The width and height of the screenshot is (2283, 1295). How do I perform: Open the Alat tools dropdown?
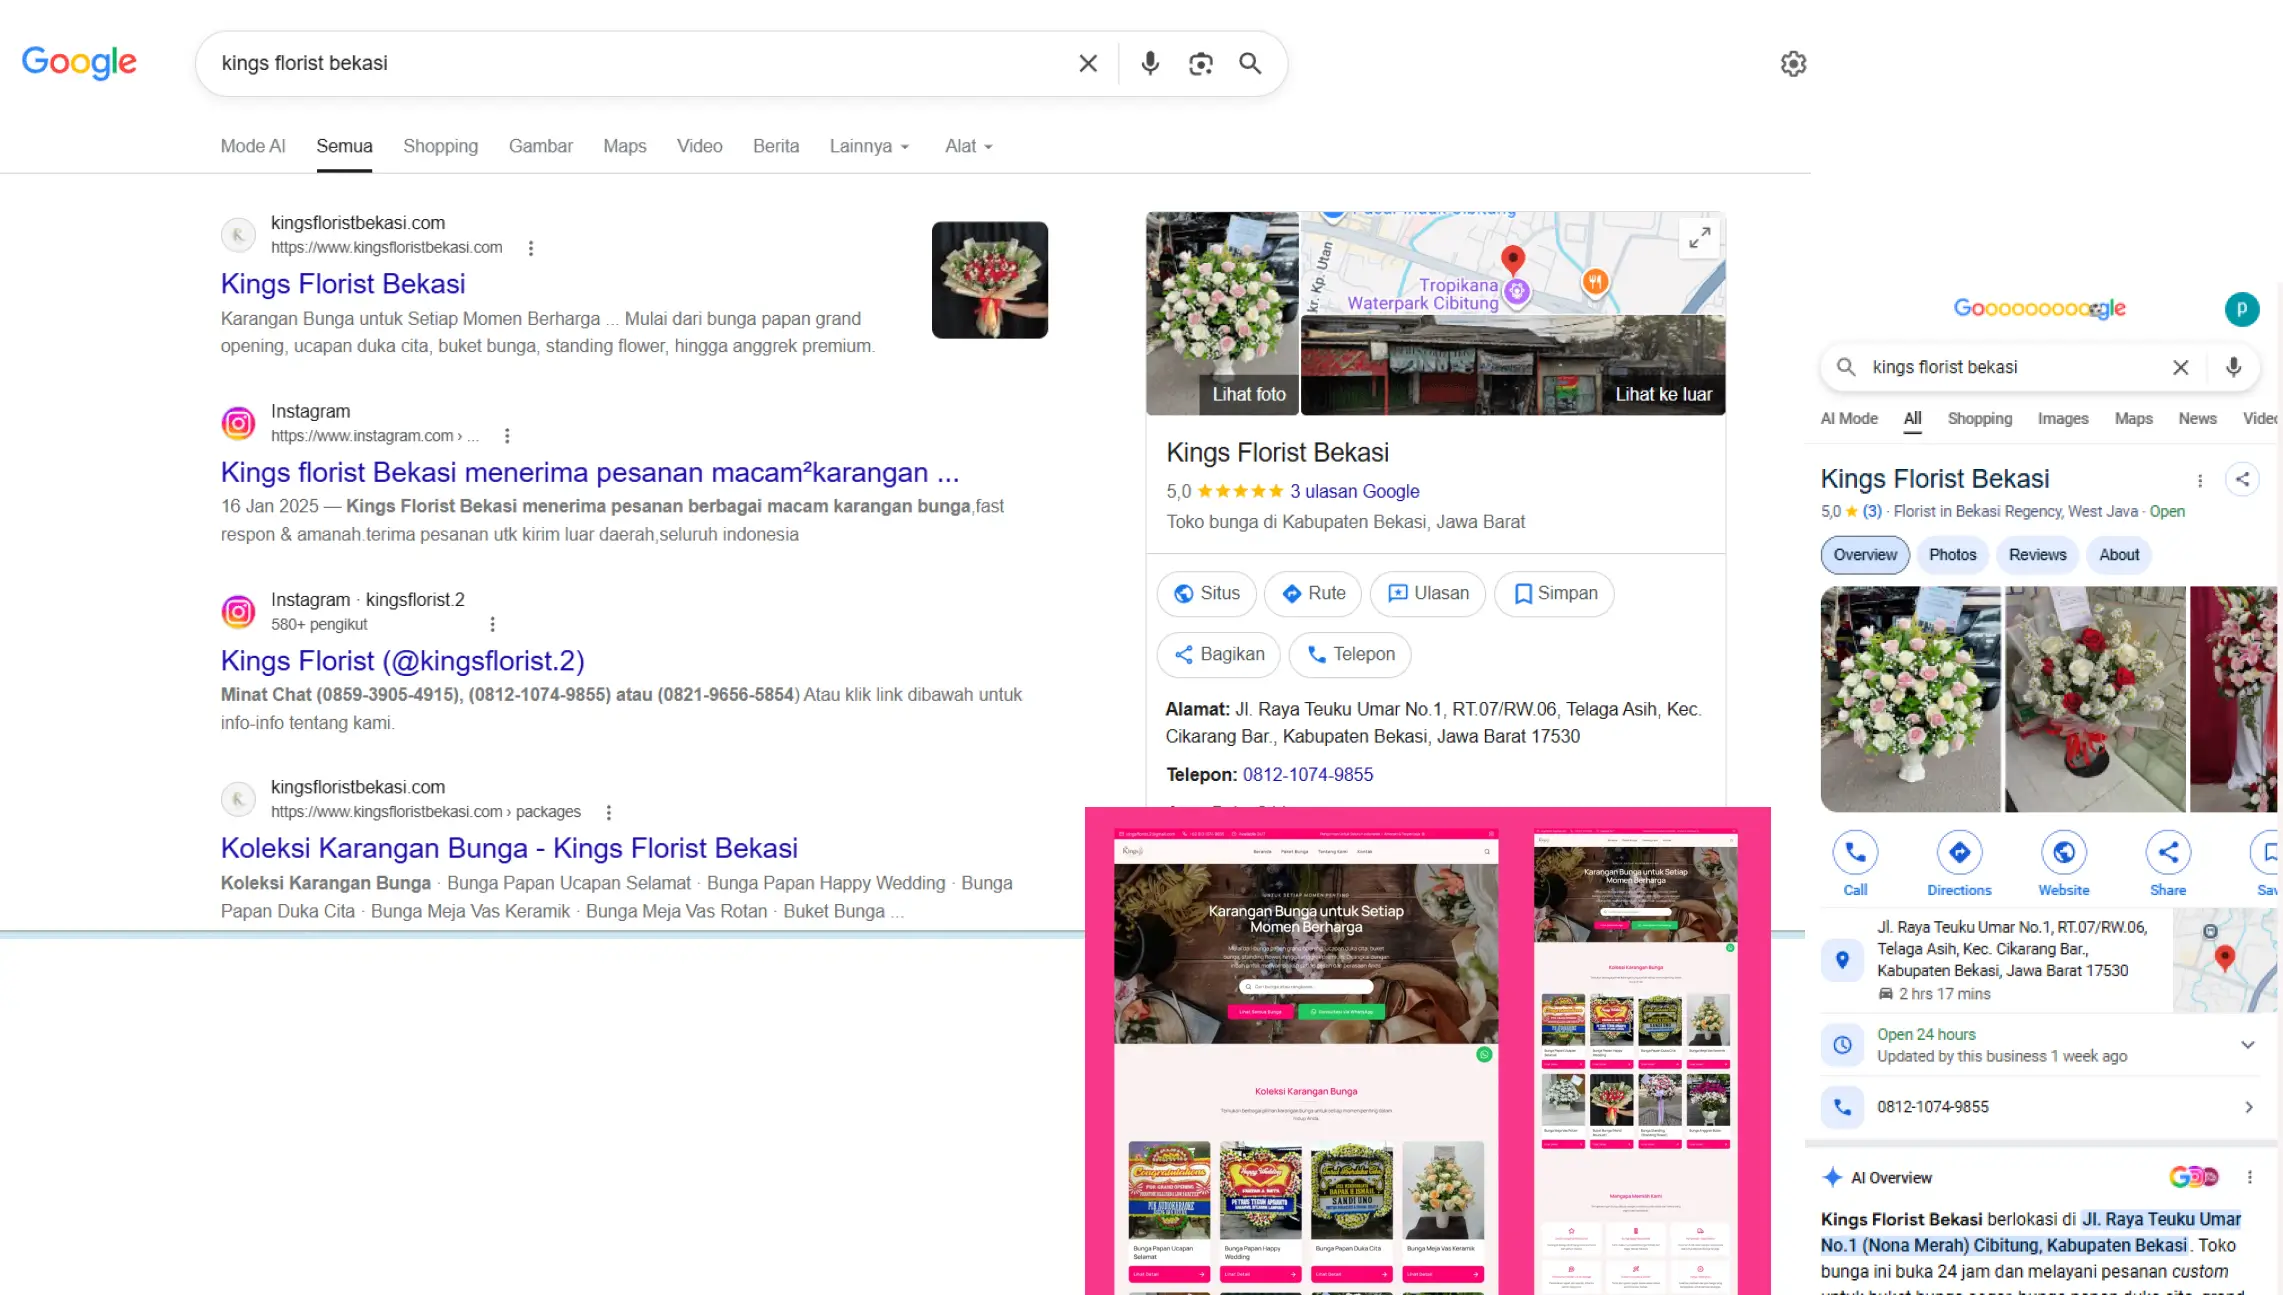click(968, 146)
